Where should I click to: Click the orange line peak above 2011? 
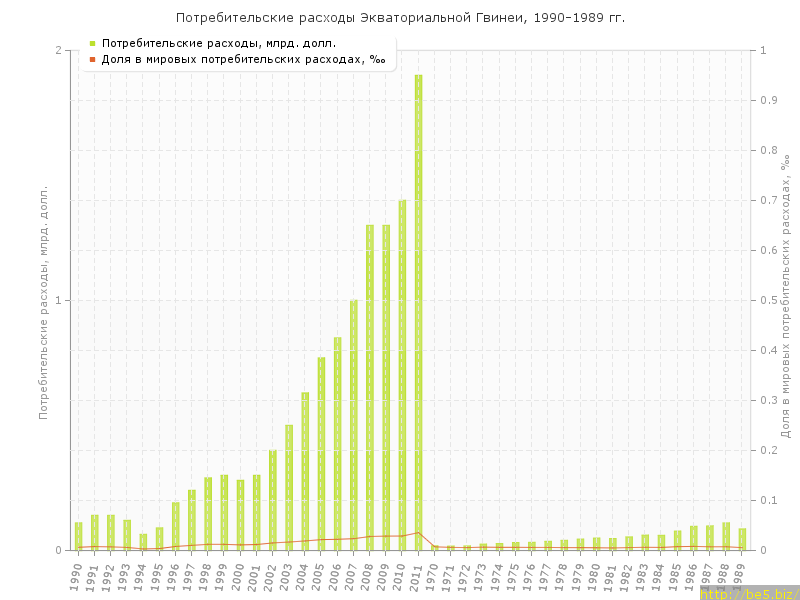[418, 532]
